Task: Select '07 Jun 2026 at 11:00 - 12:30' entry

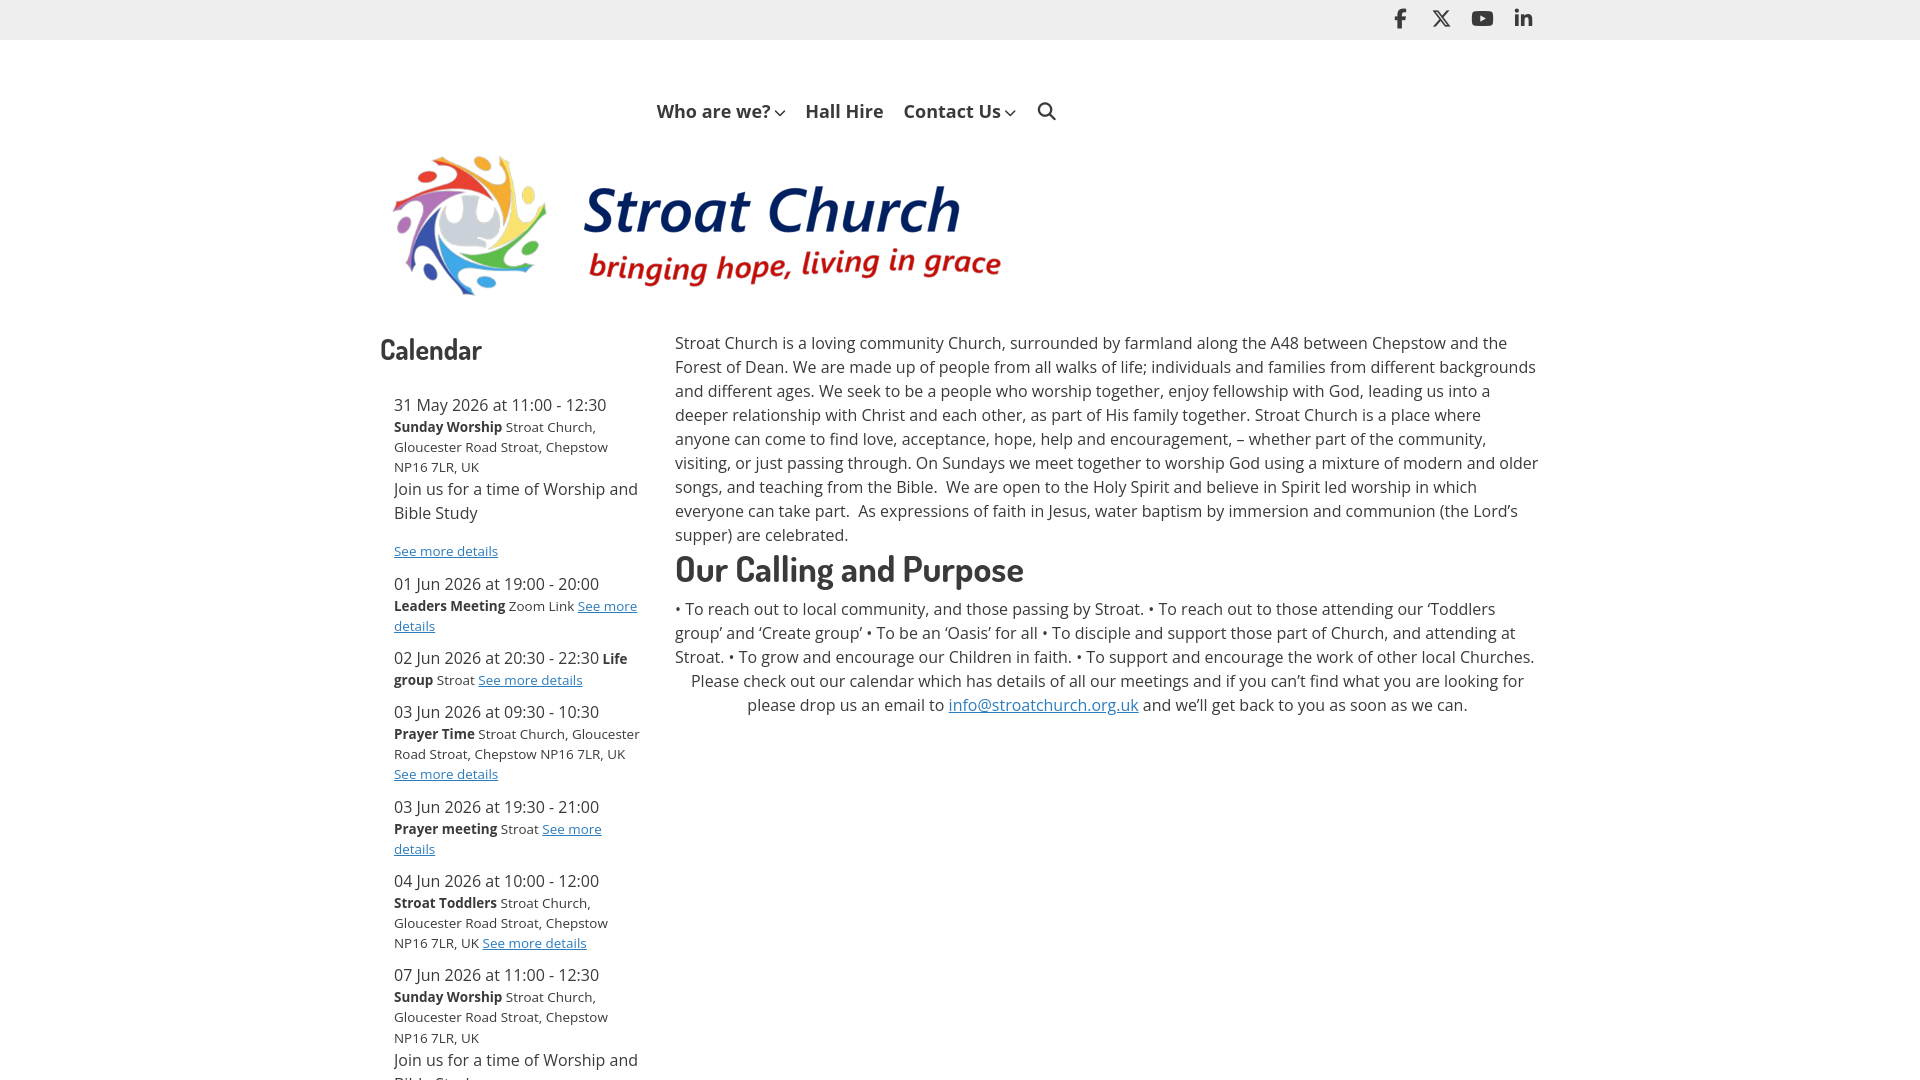Action: tap(496, 975)
